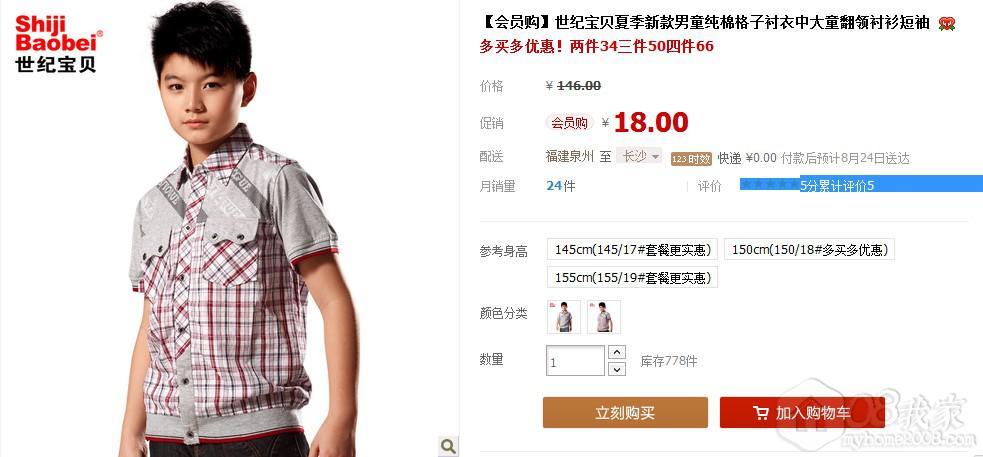Open the 长沙 destination city dropdown
The width and height of the screenshot is (983, 457).
pyautogui.click(x=639, y=156)
